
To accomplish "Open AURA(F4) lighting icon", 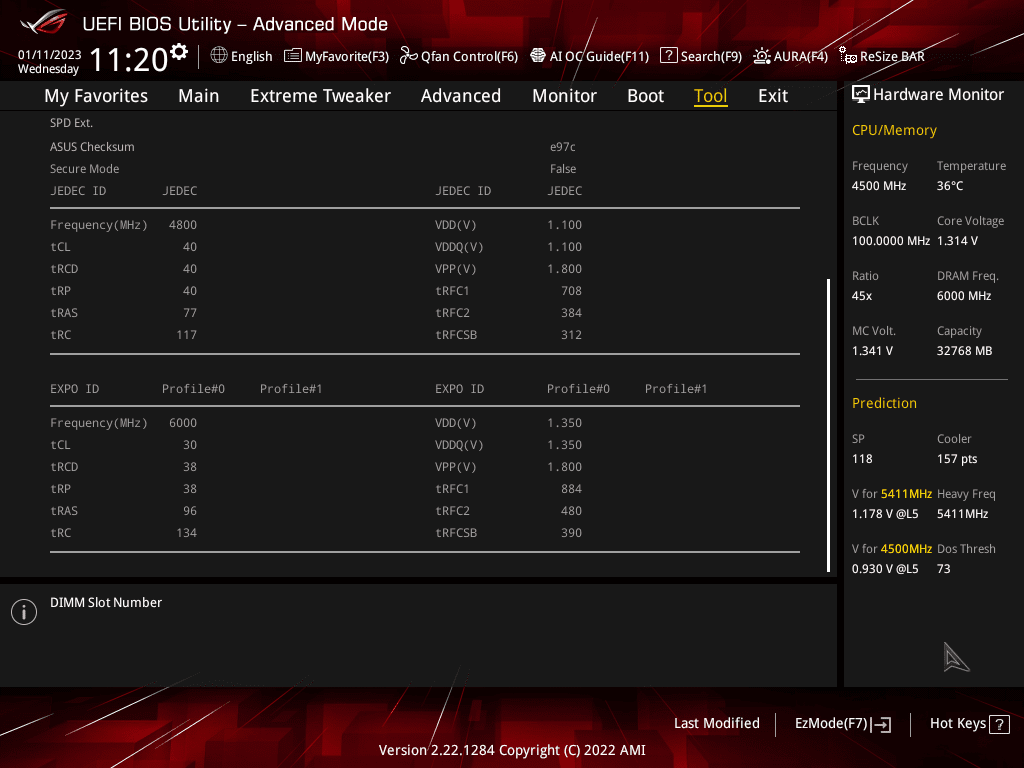I will [761, 56].
